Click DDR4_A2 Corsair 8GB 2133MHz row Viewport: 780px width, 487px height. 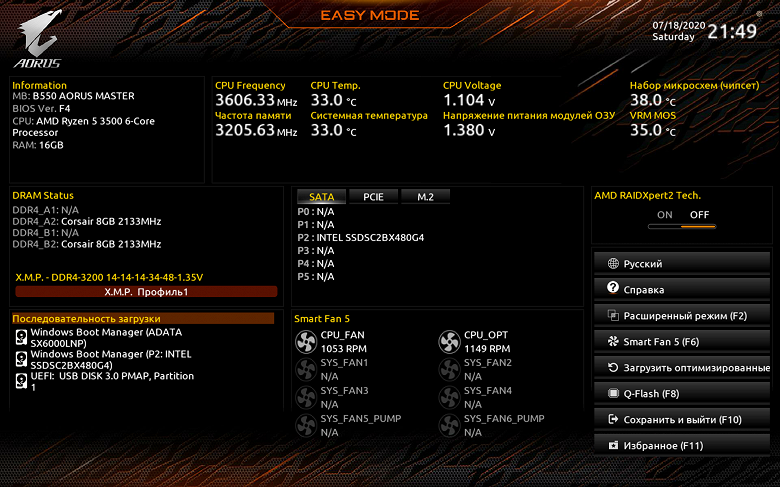tap(87, 221)
